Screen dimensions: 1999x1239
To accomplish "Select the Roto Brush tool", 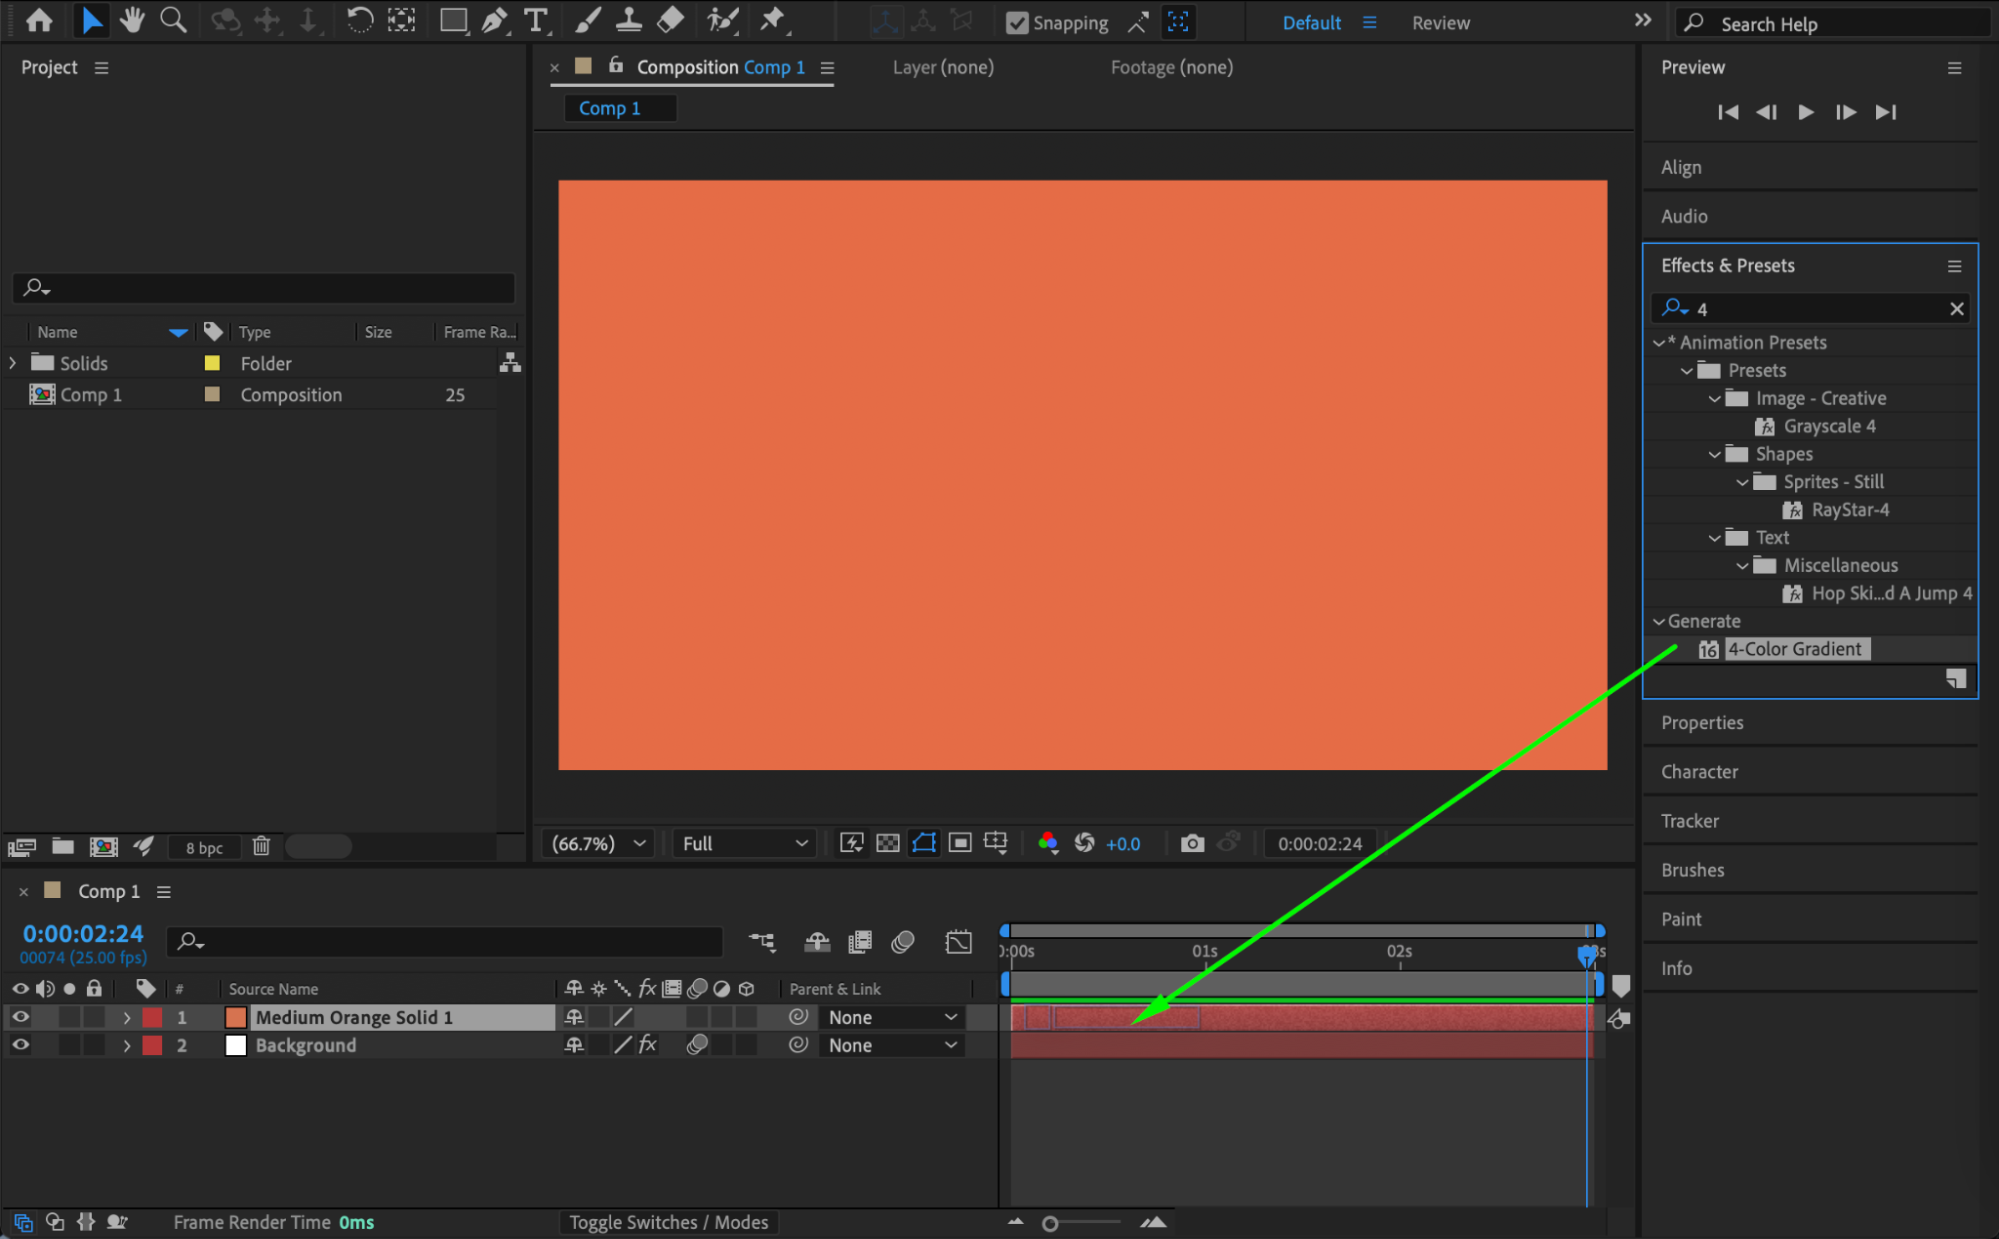I will 723,20.
